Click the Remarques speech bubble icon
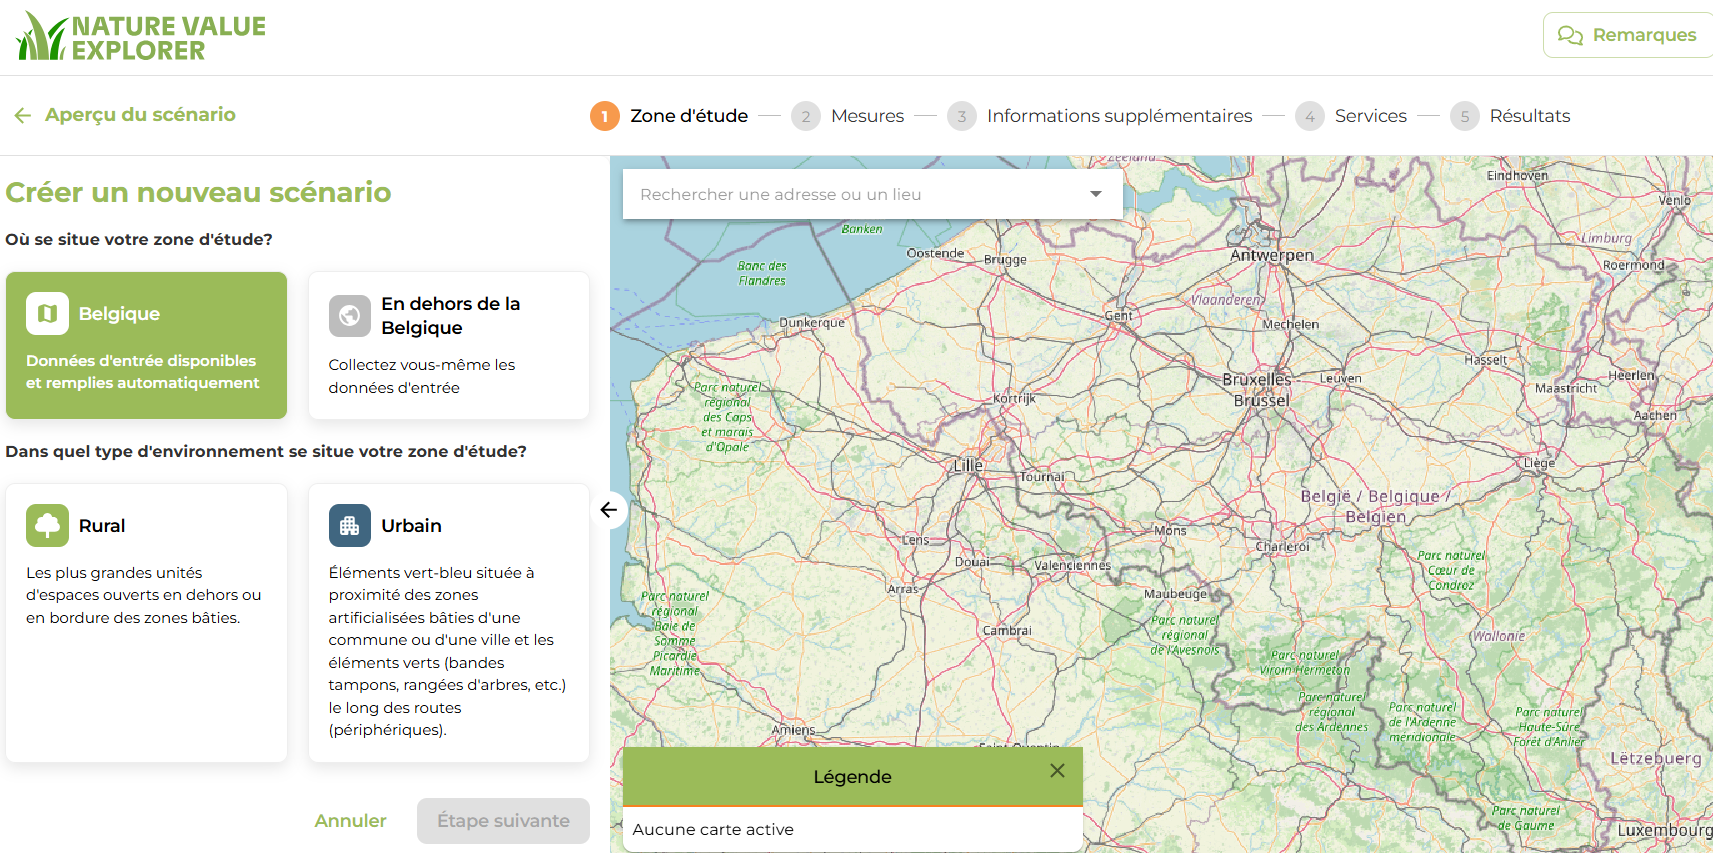Image resolution: width=1713 pixels, height=853 pixels. pos(1570,36)
